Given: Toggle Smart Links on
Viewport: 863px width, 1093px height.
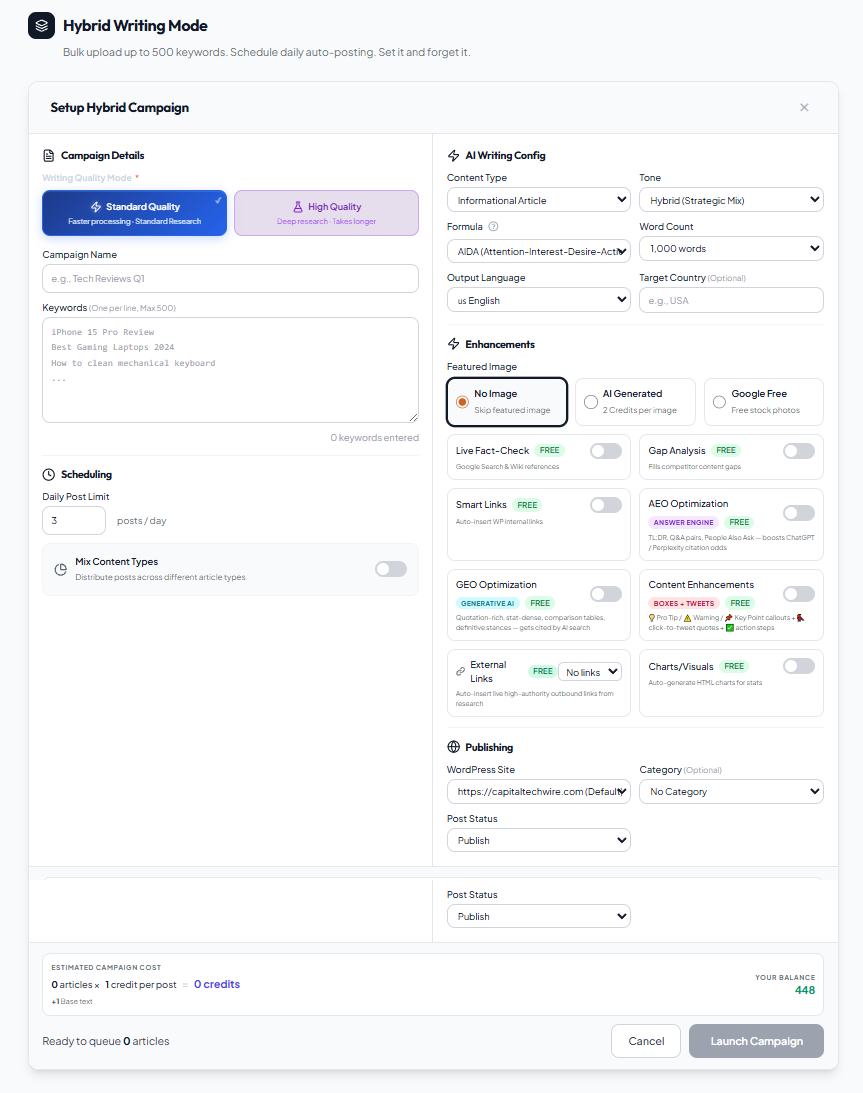Looking at the screenshot, I should pos(606,505).
